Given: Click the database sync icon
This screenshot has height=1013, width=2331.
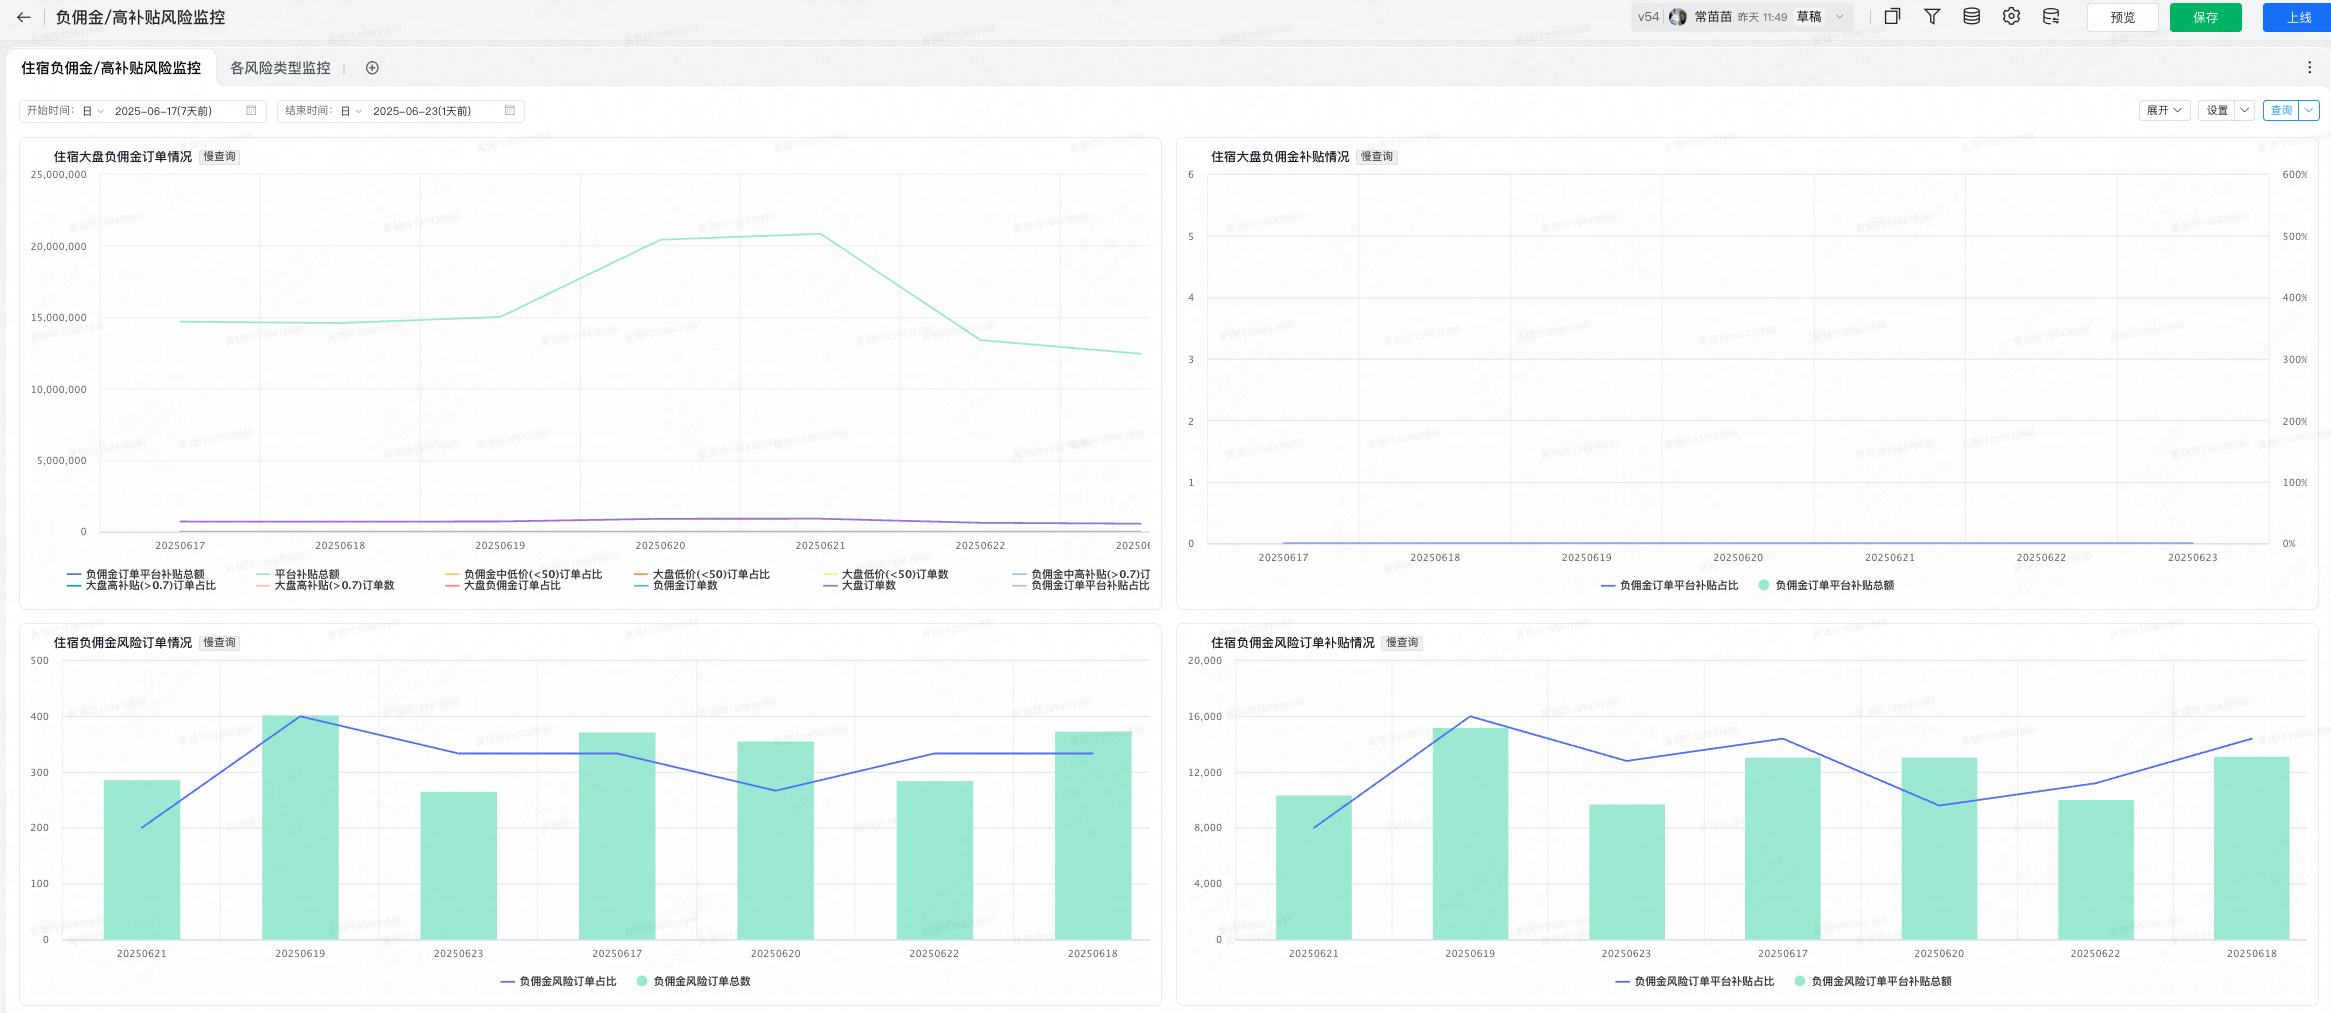Looking at the screenshot, I should (x=2051, y=16).
